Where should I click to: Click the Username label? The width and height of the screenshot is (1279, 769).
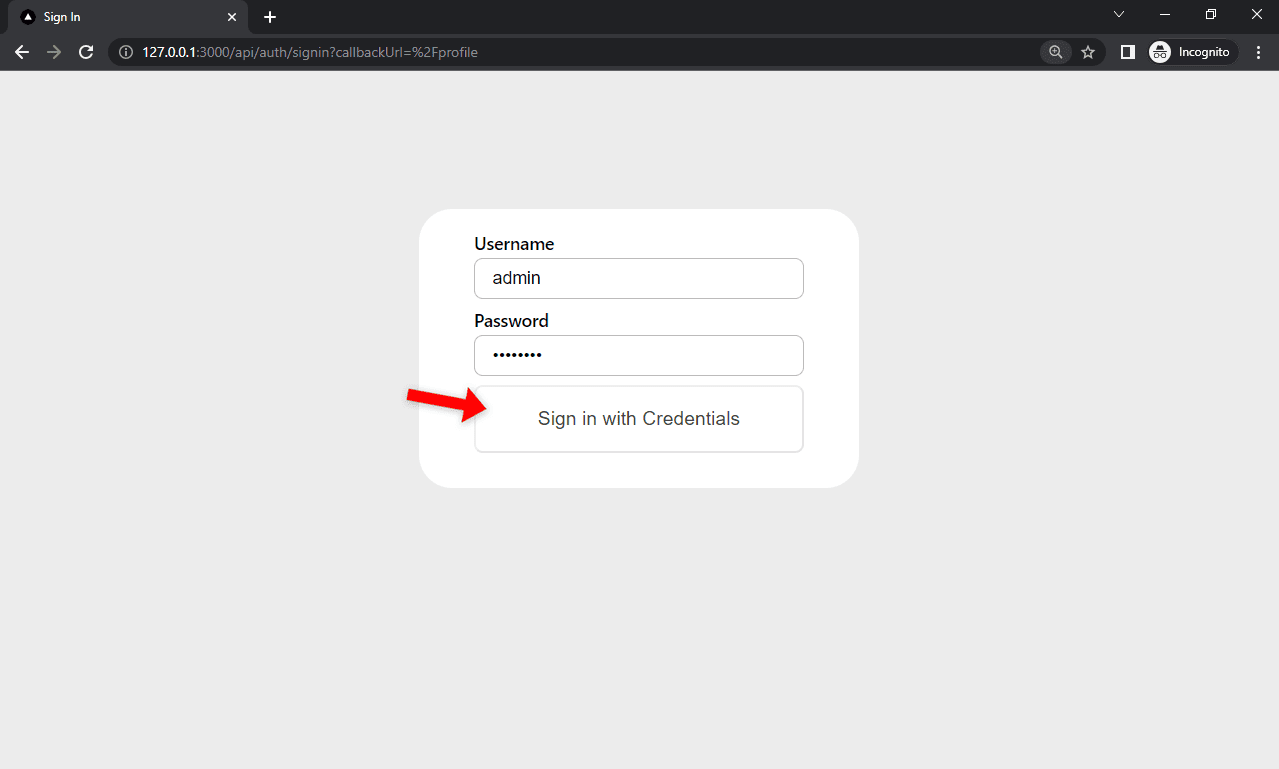click(514, 244)
